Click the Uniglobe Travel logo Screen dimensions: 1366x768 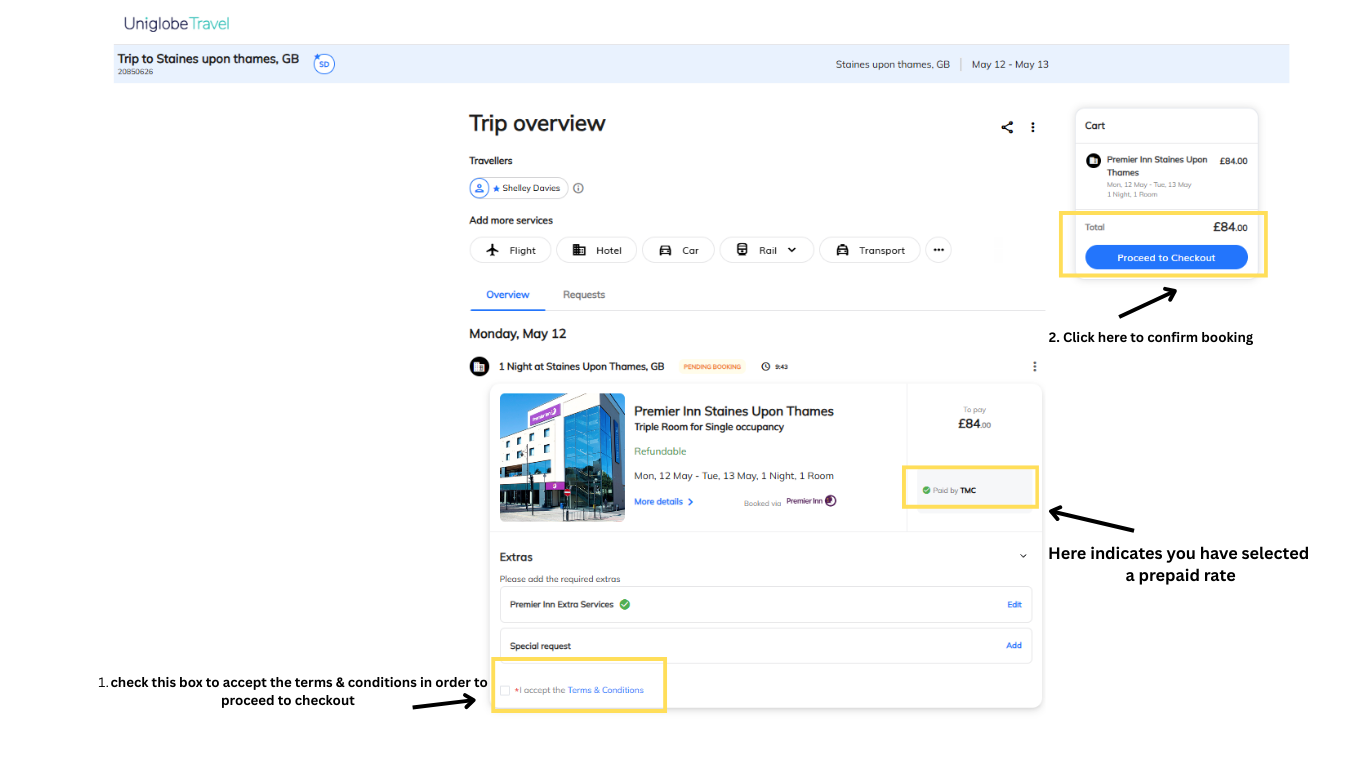coord(177,23)
